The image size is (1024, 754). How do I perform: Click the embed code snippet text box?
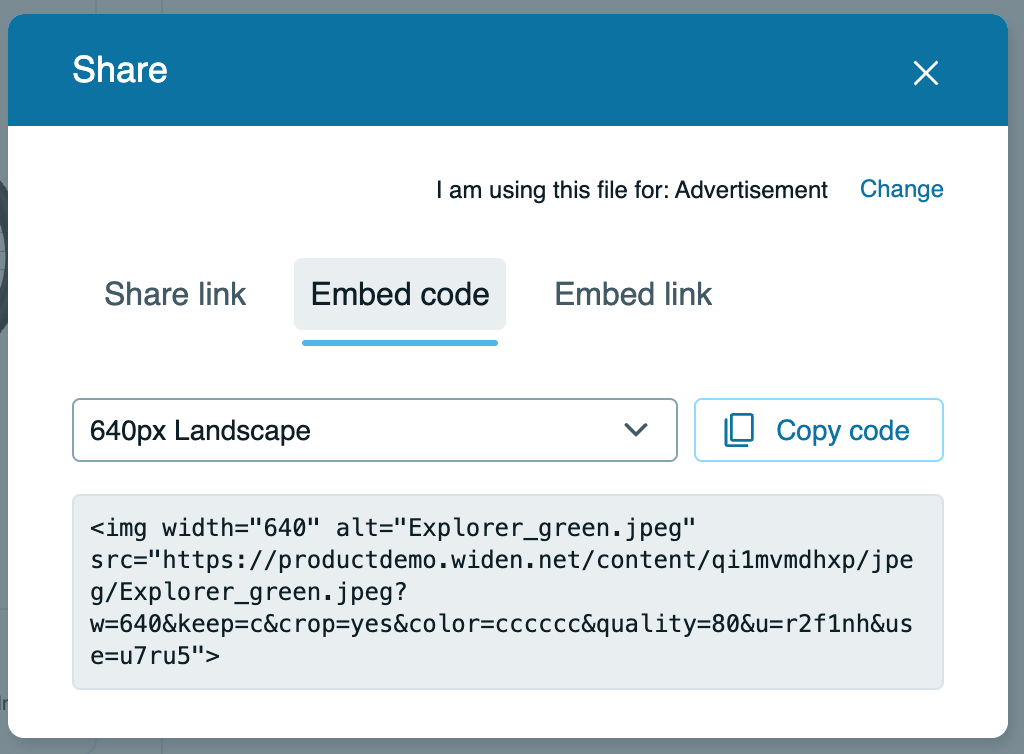click(507, 590)
